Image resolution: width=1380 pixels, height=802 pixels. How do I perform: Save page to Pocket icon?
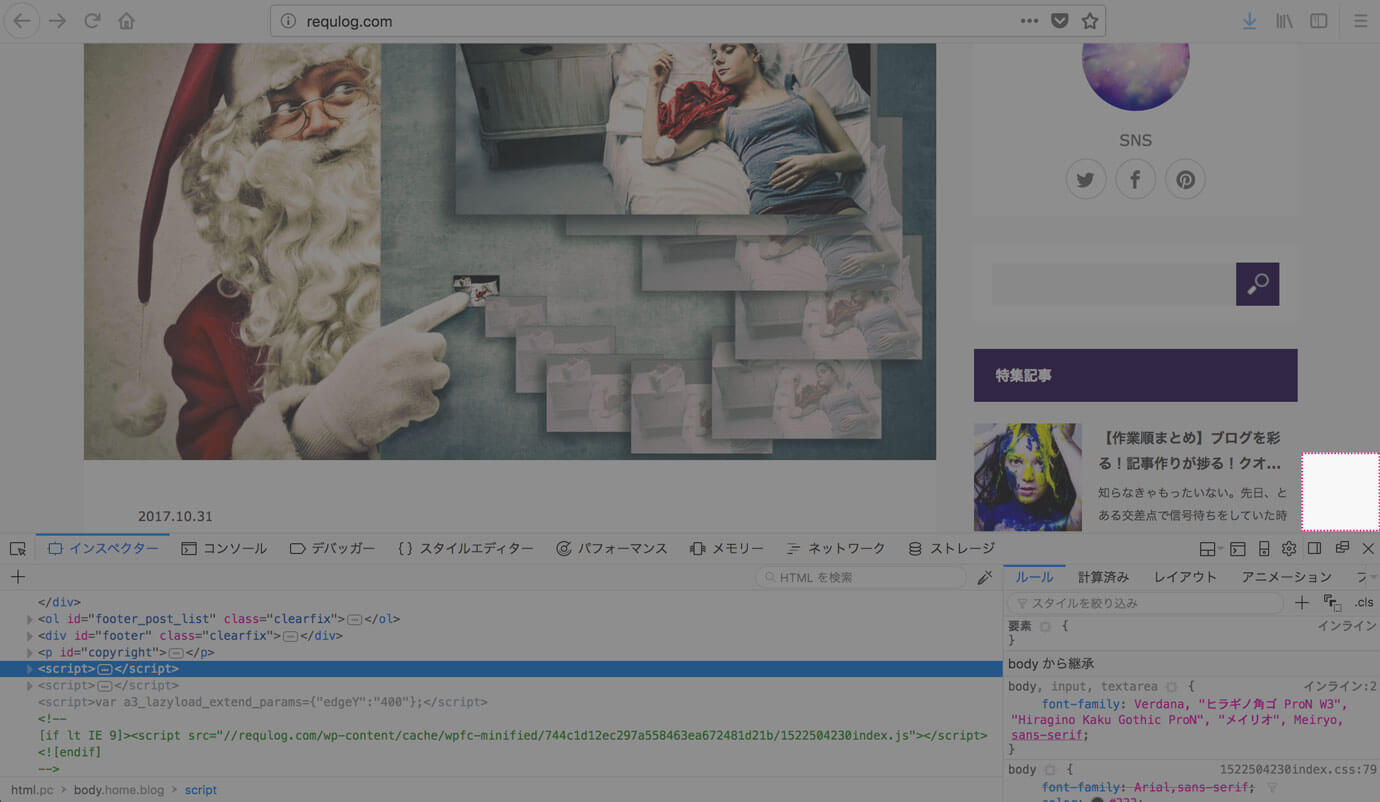coord(1060,21)
